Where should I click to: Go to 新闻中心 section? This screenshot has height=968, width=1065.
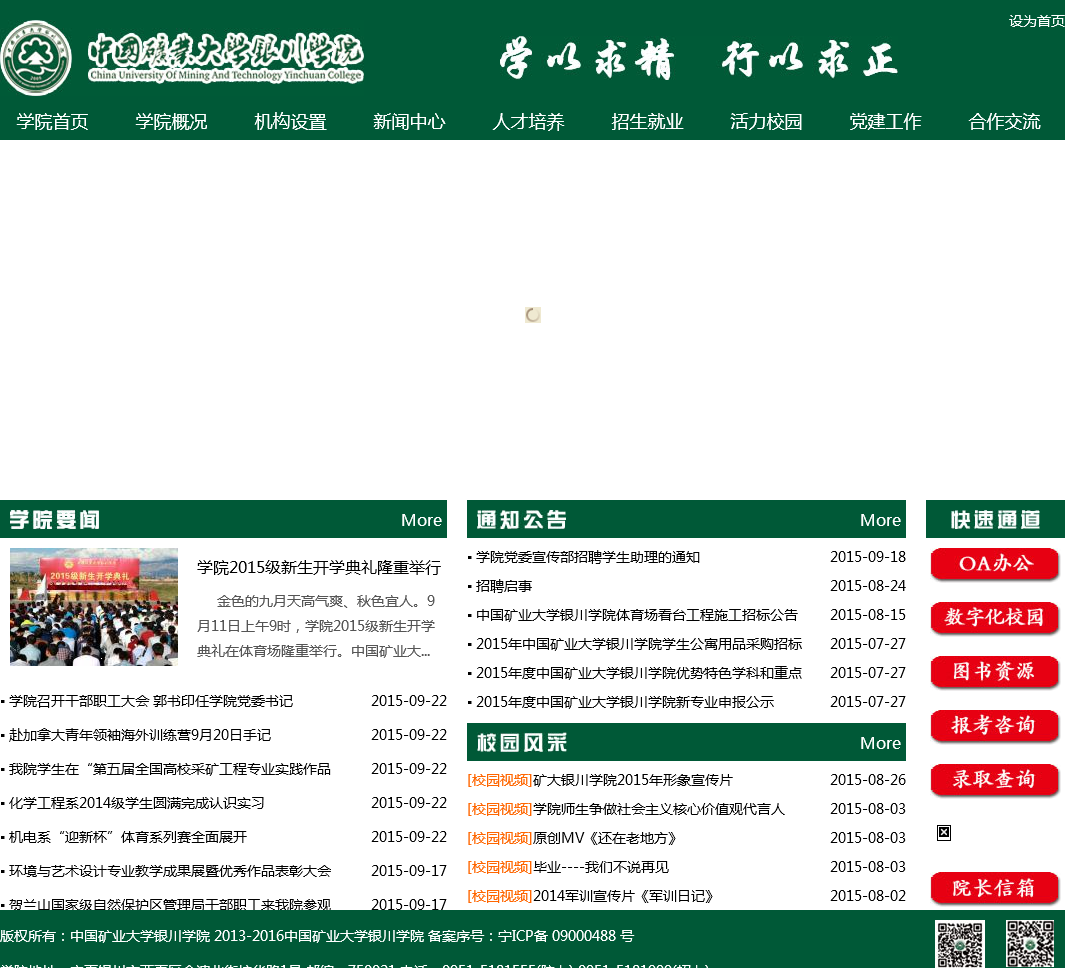click(409, 122)
